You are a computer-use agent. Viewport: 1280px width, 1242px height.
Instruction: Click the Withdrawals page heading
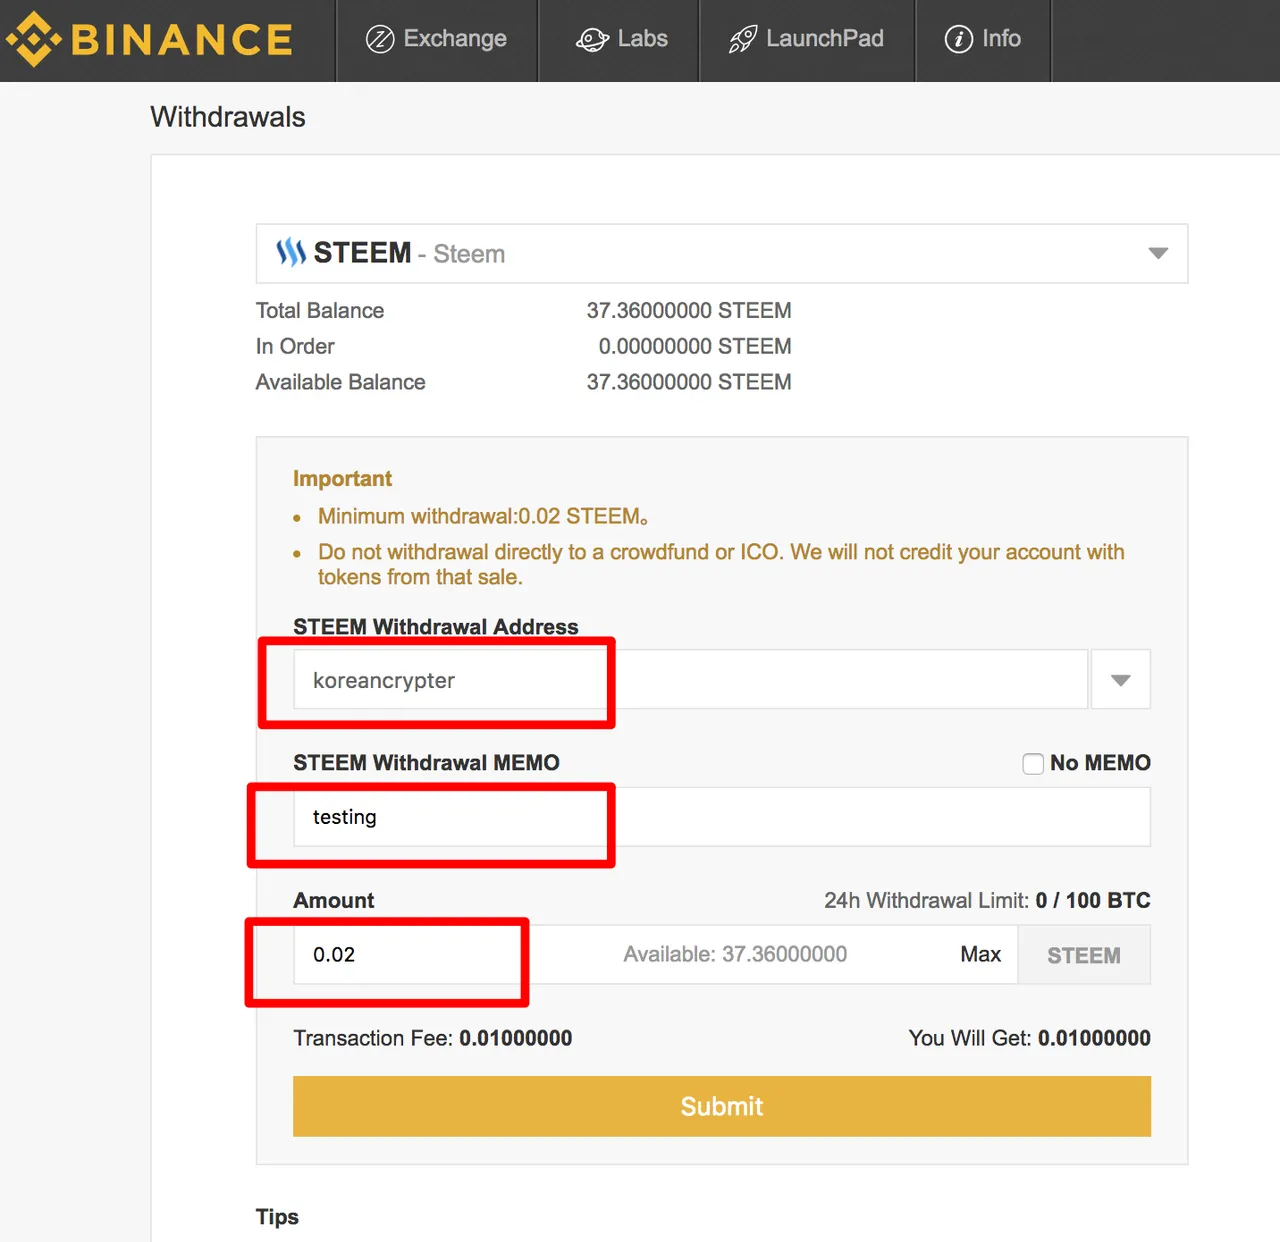tap(228, 117)
